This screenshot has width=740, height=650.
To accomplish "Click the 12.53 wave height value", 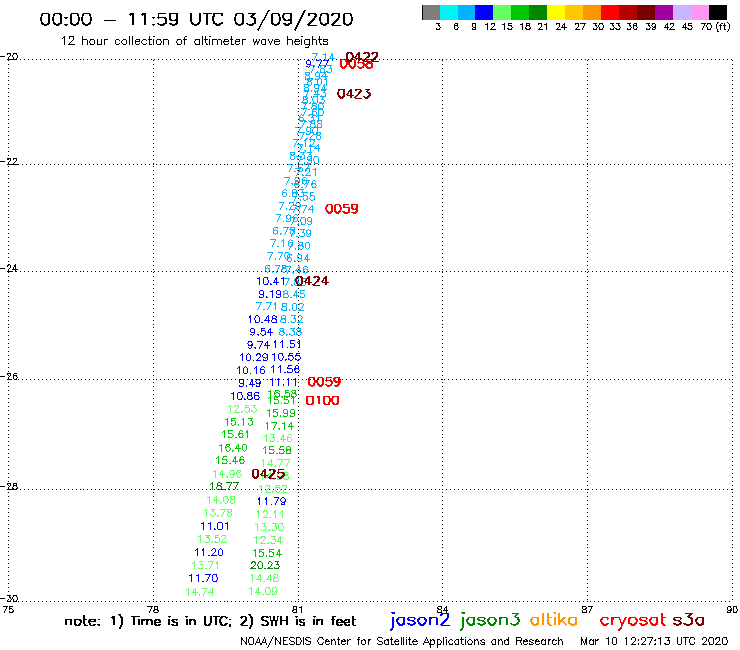I will tap(242, 409).
